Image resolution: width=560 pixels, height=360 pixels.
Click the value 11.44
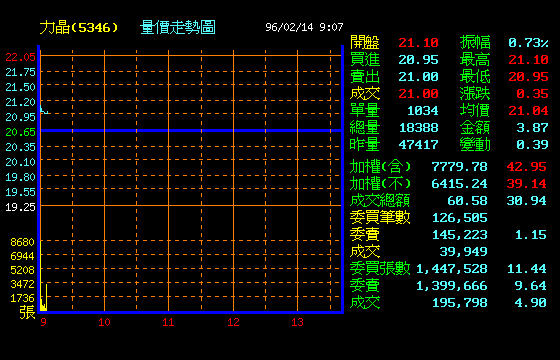click(x=527, y=269)
